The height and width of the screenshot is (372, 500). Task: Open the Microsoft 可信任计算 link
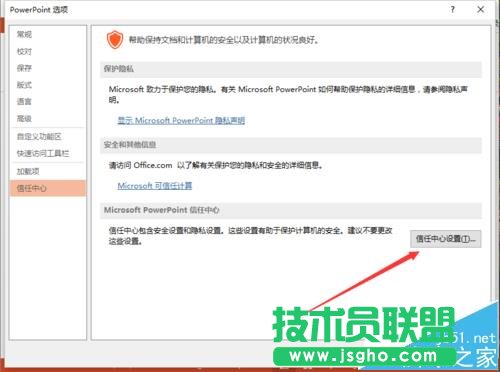[x=155, y=186]
